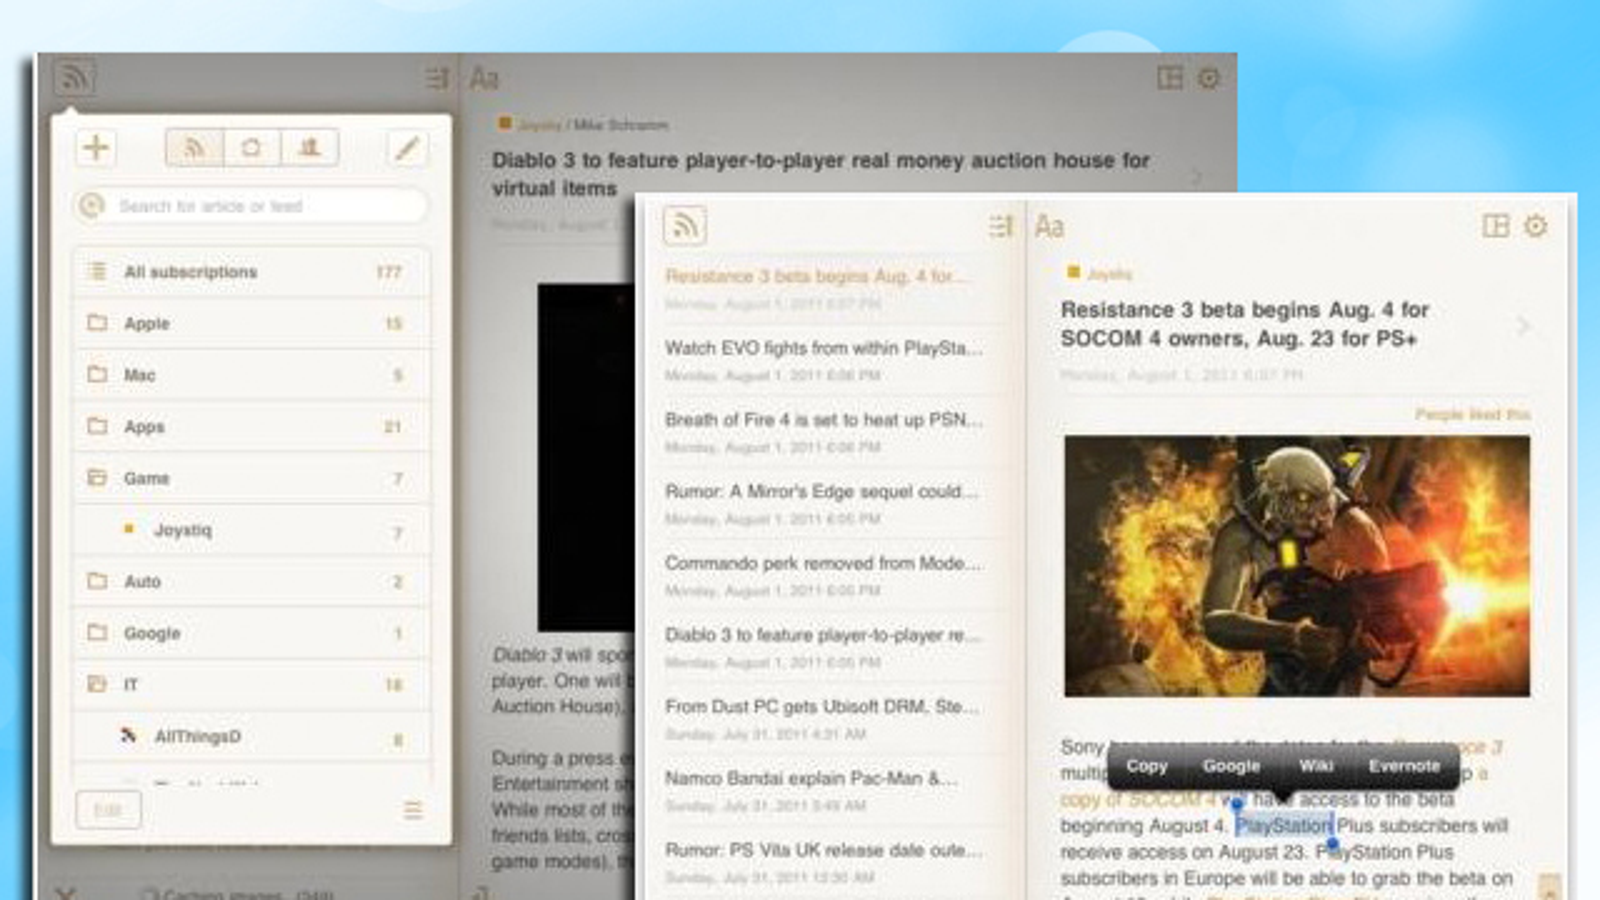The width and height of the screenshot is (1600, 900).
Task: Open the Apple folder
Action: pyautogui.click(x=251, y=323)
